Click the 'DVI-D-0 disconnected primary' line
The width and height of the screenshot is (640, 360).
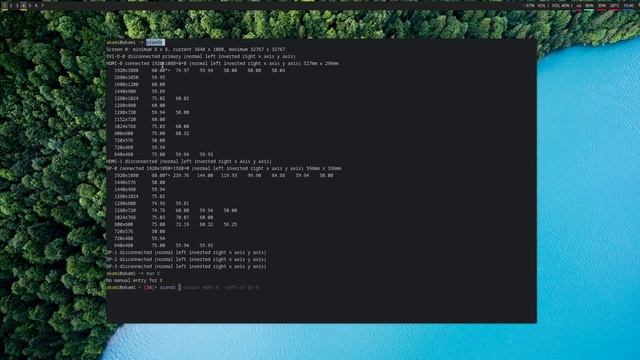point(201,56)
